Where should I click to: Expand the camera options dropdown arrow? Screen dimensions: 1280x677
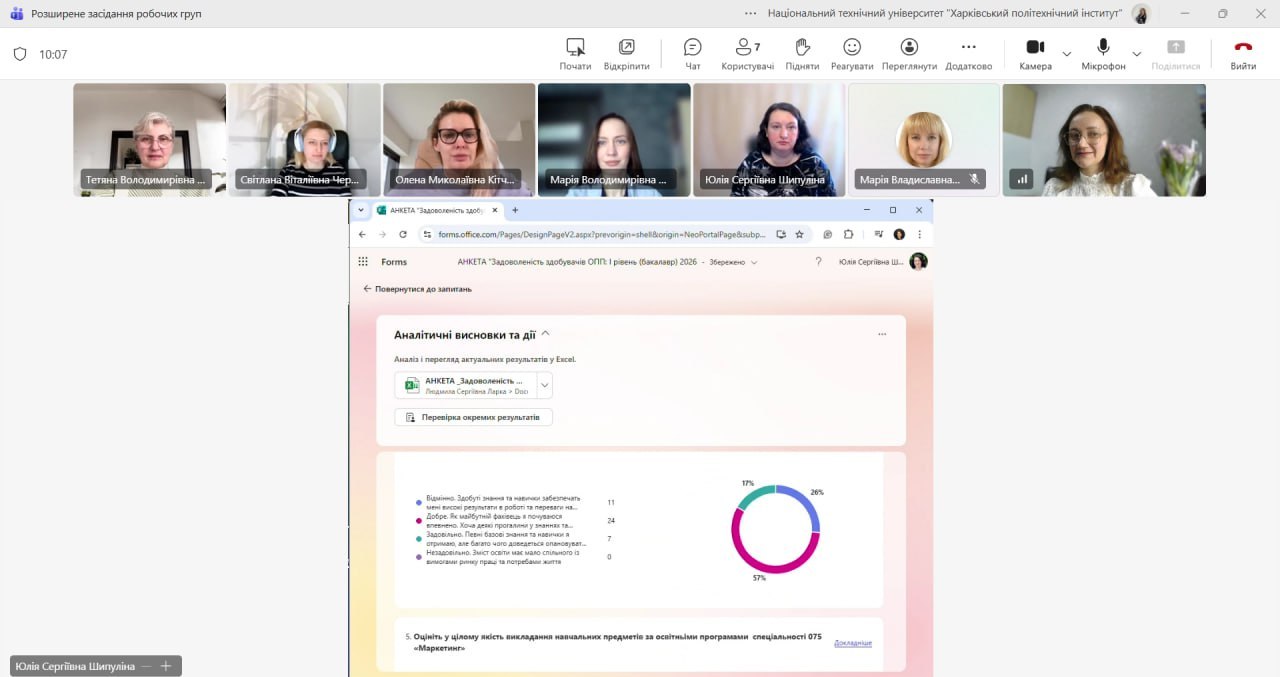pos(1066,54)
